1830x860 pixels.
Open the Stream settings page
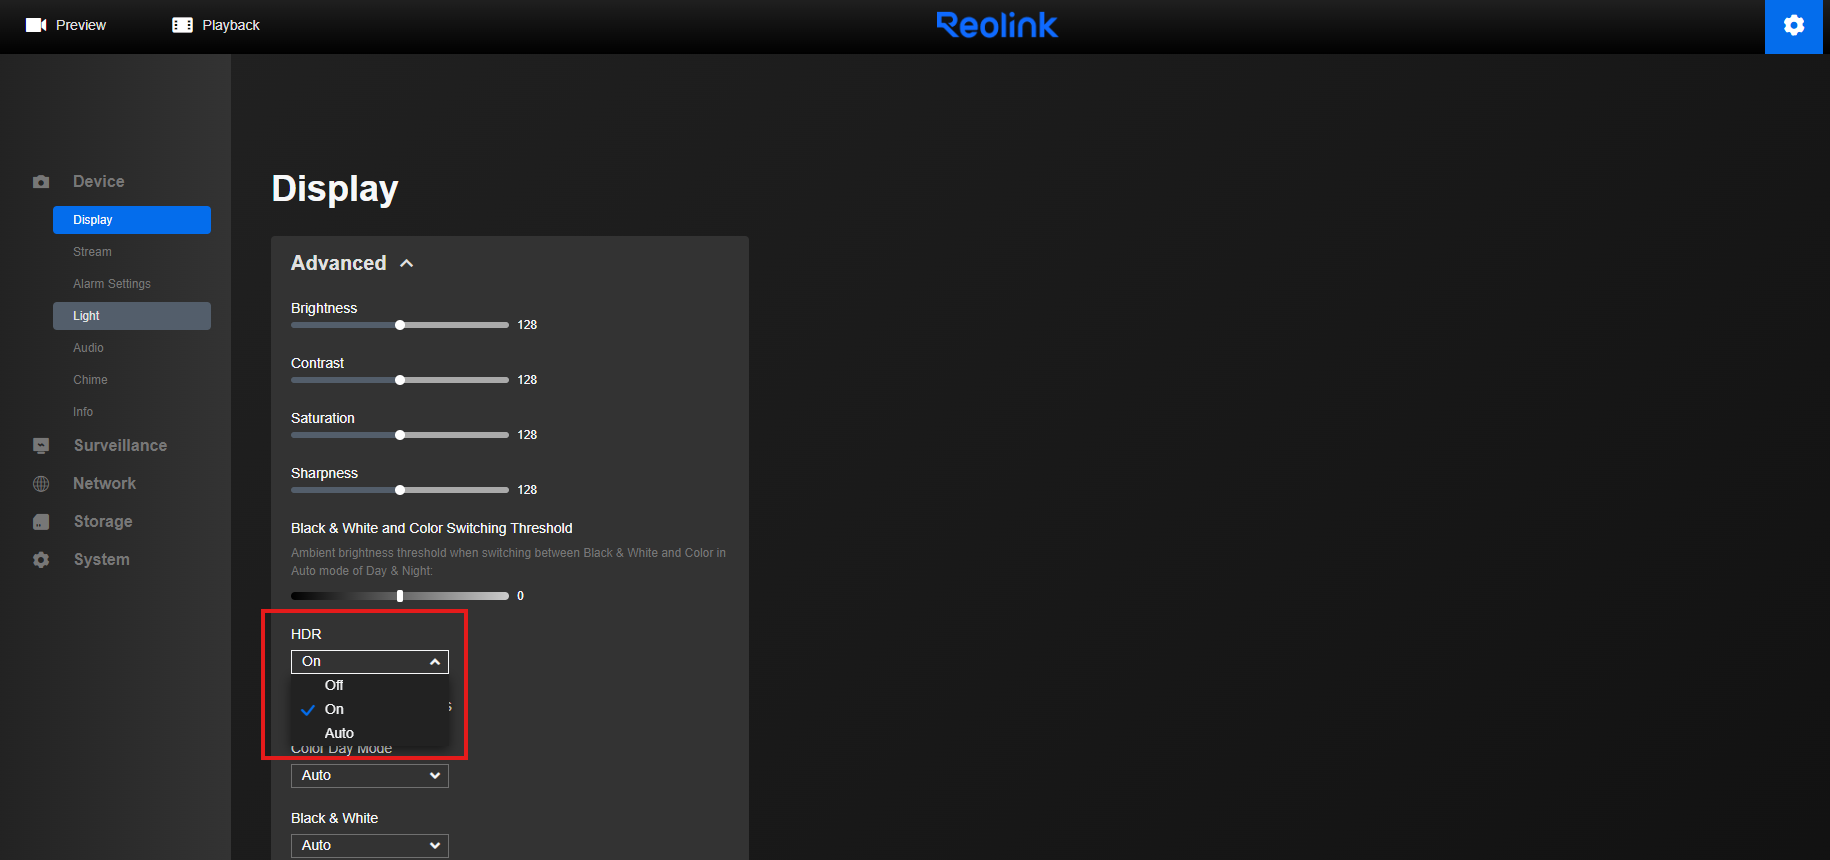[x=92, y=252]
